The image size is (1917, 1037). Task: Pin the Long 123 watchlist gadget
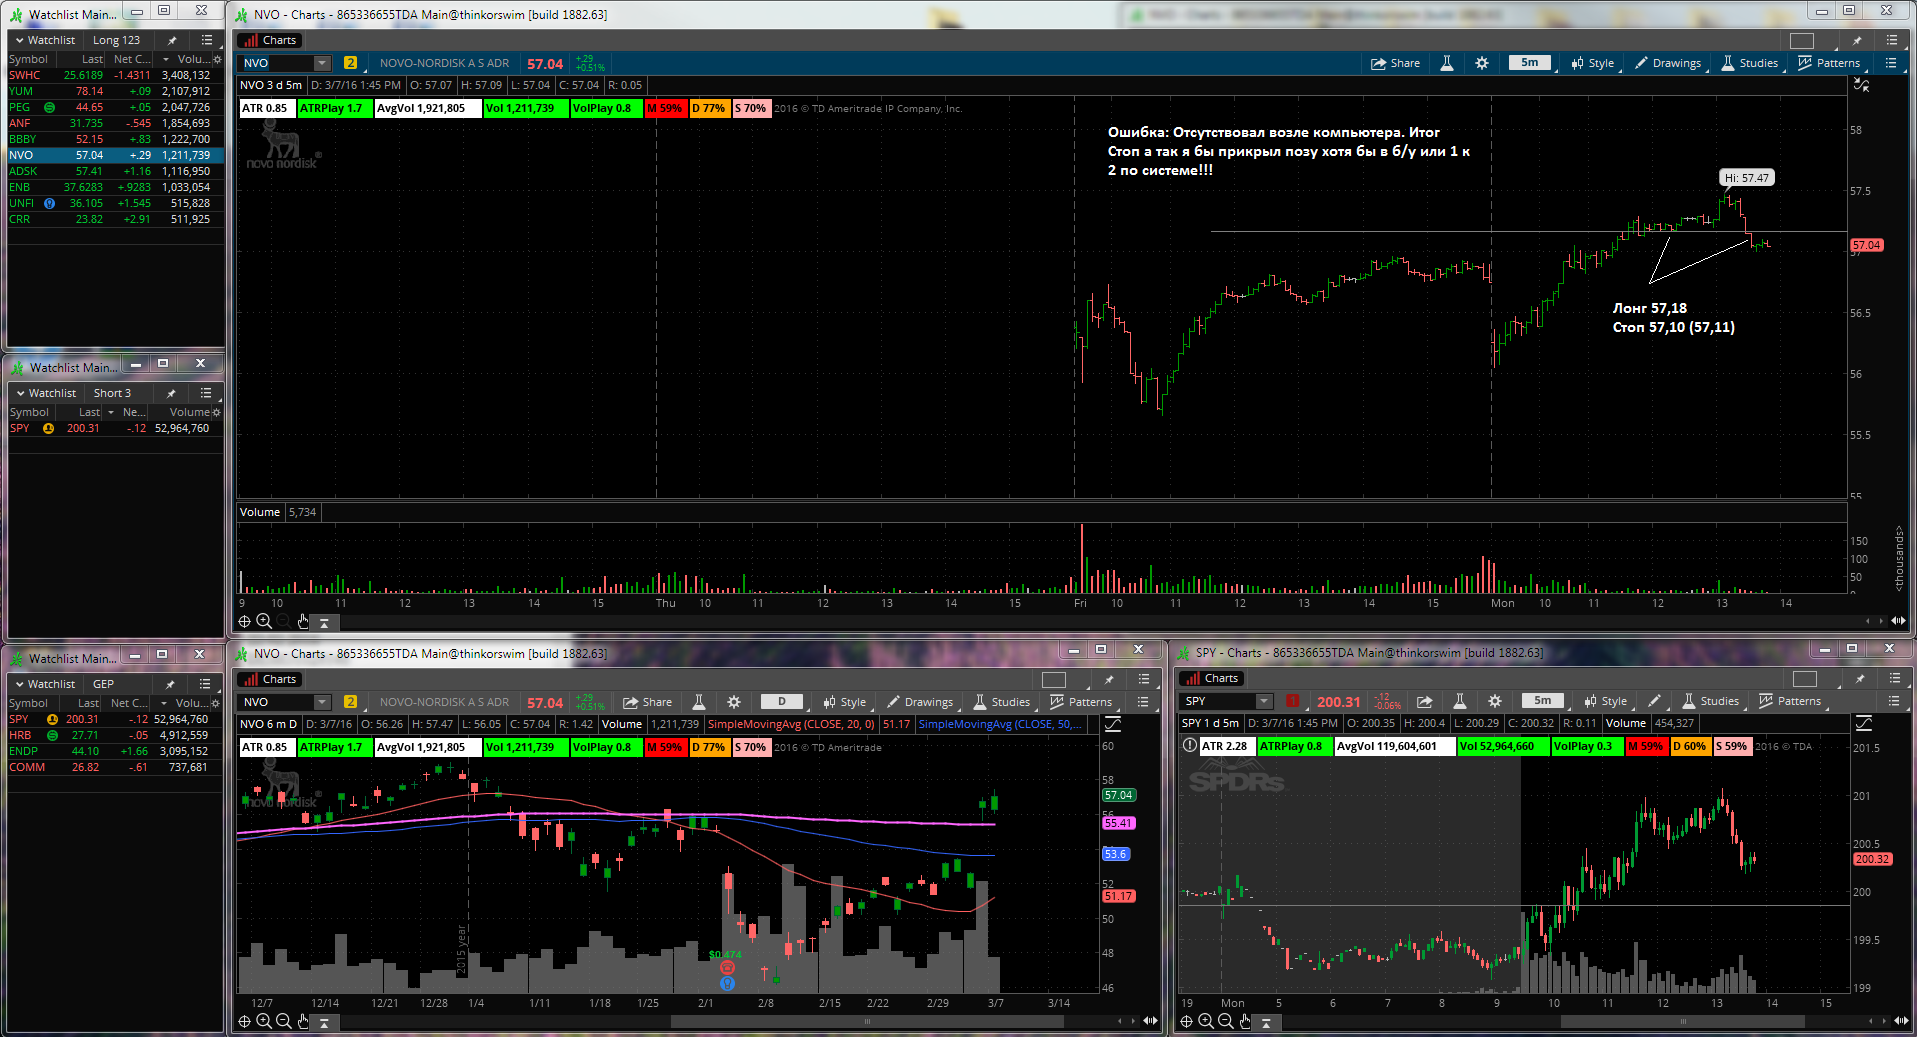pyautogui.click(x=172, y=40)
